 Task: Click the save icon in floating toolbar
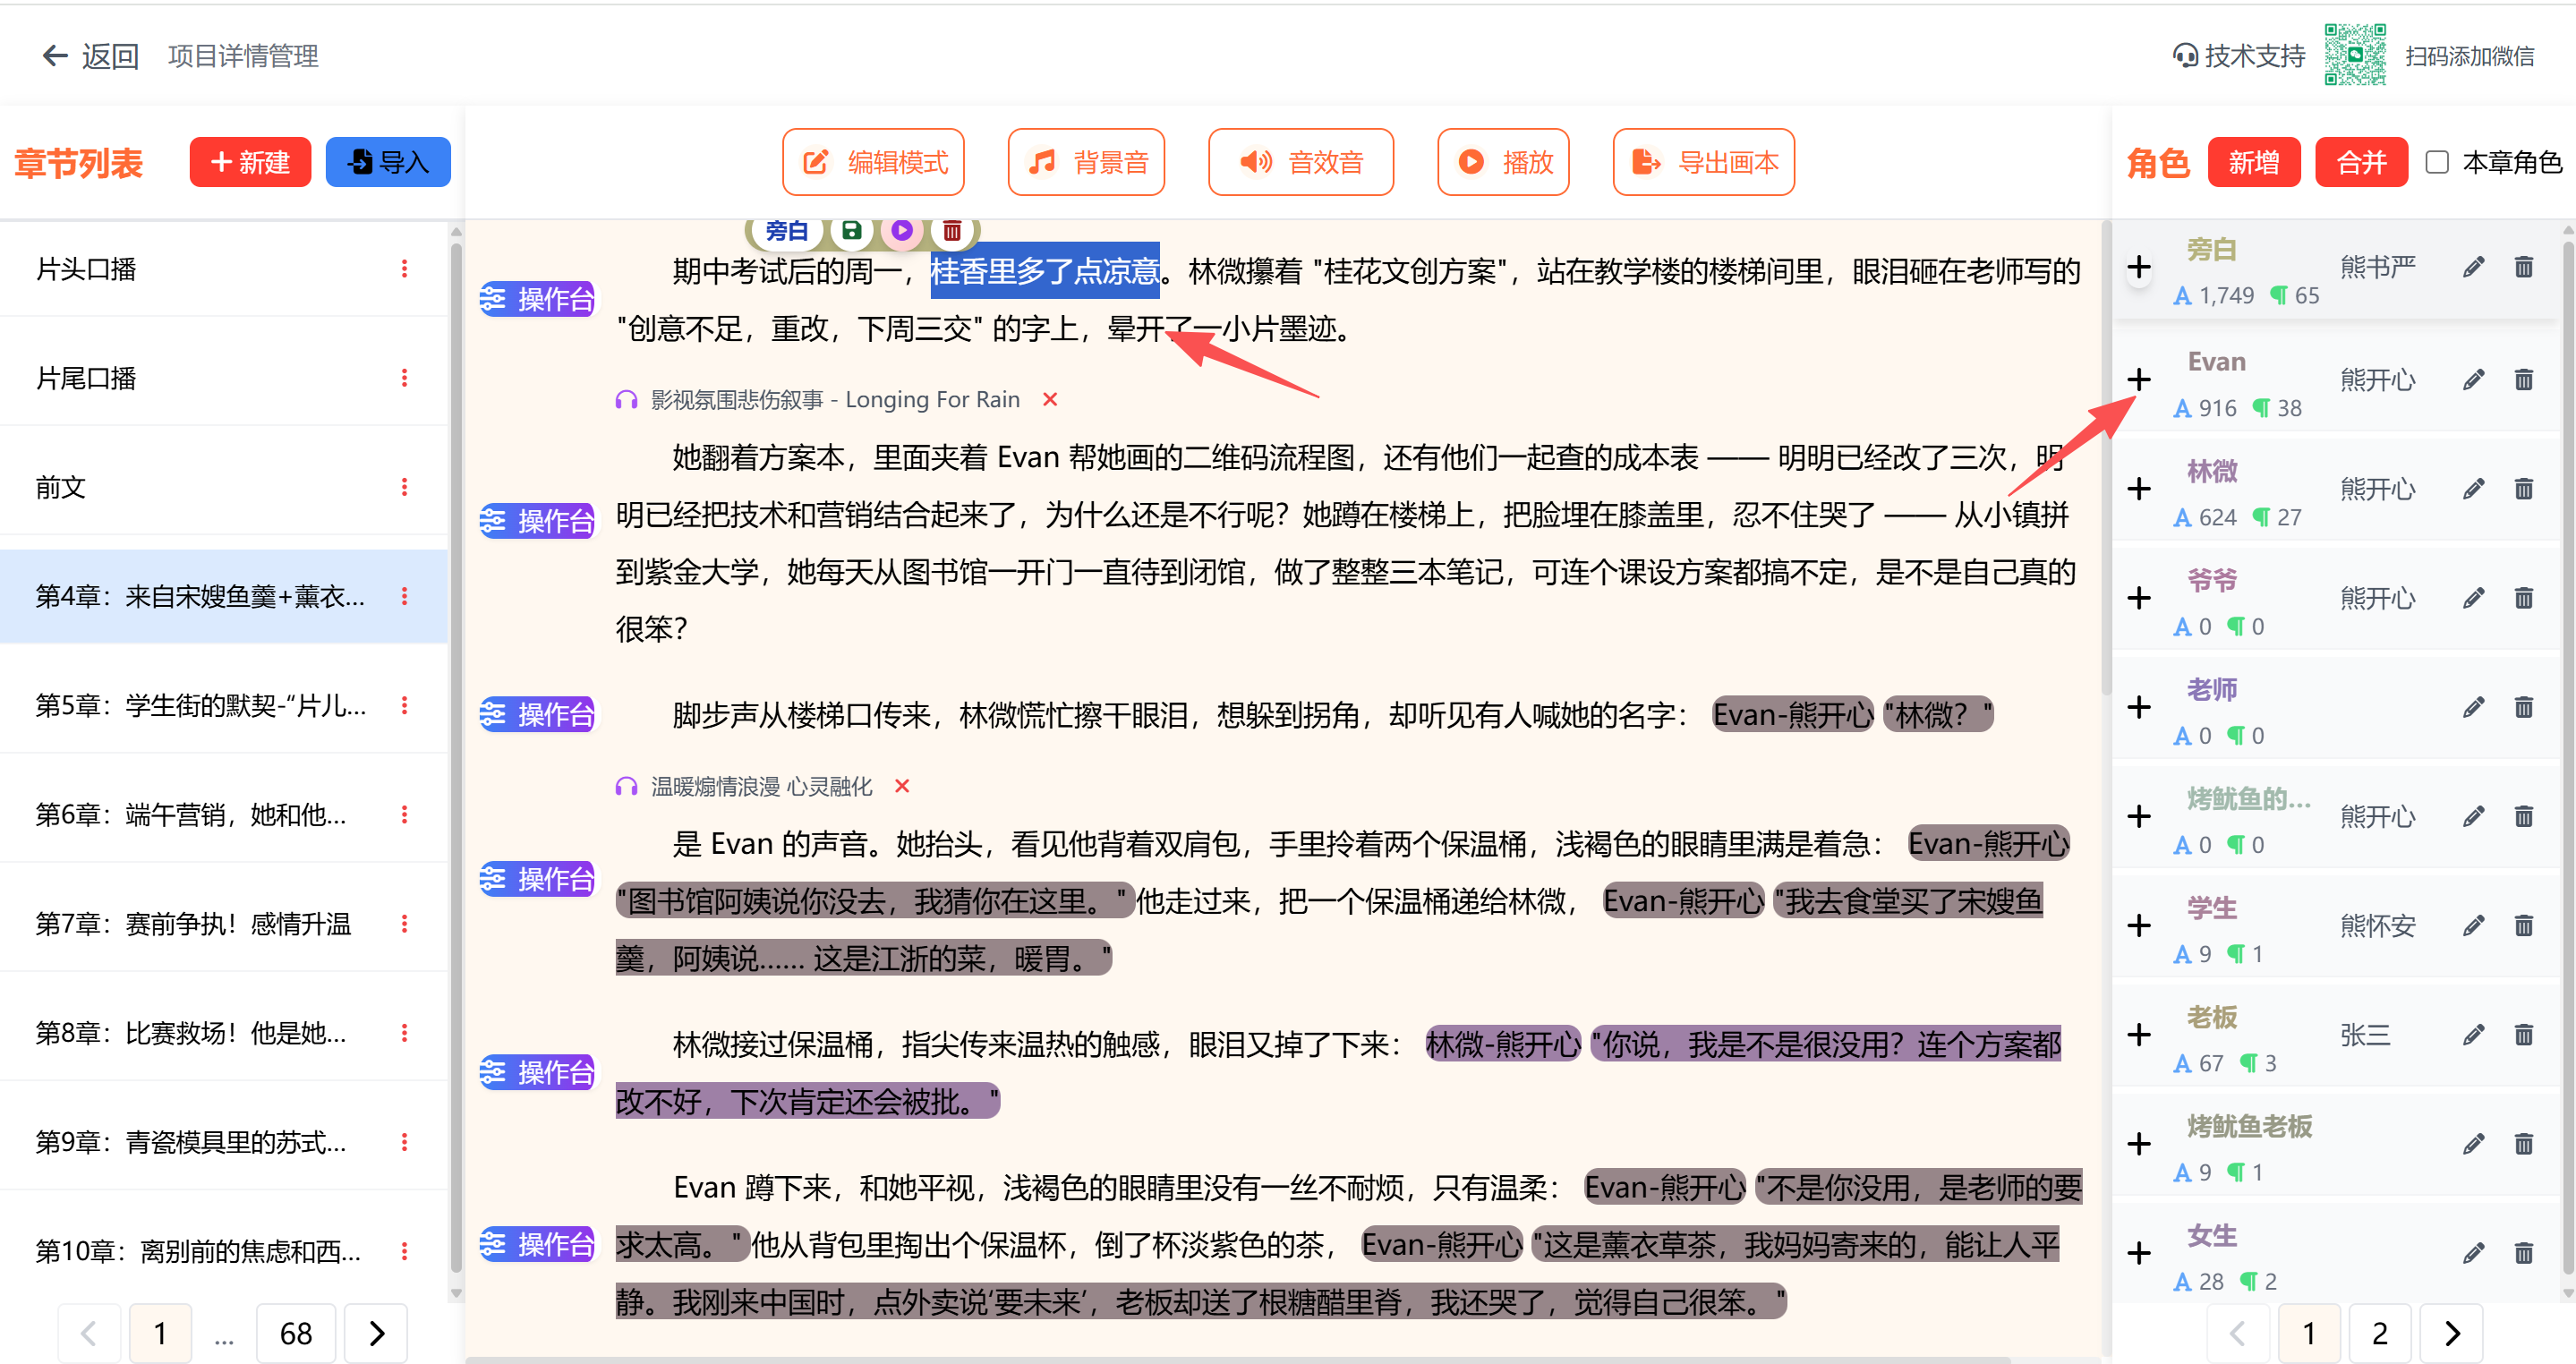pos(851,231)
